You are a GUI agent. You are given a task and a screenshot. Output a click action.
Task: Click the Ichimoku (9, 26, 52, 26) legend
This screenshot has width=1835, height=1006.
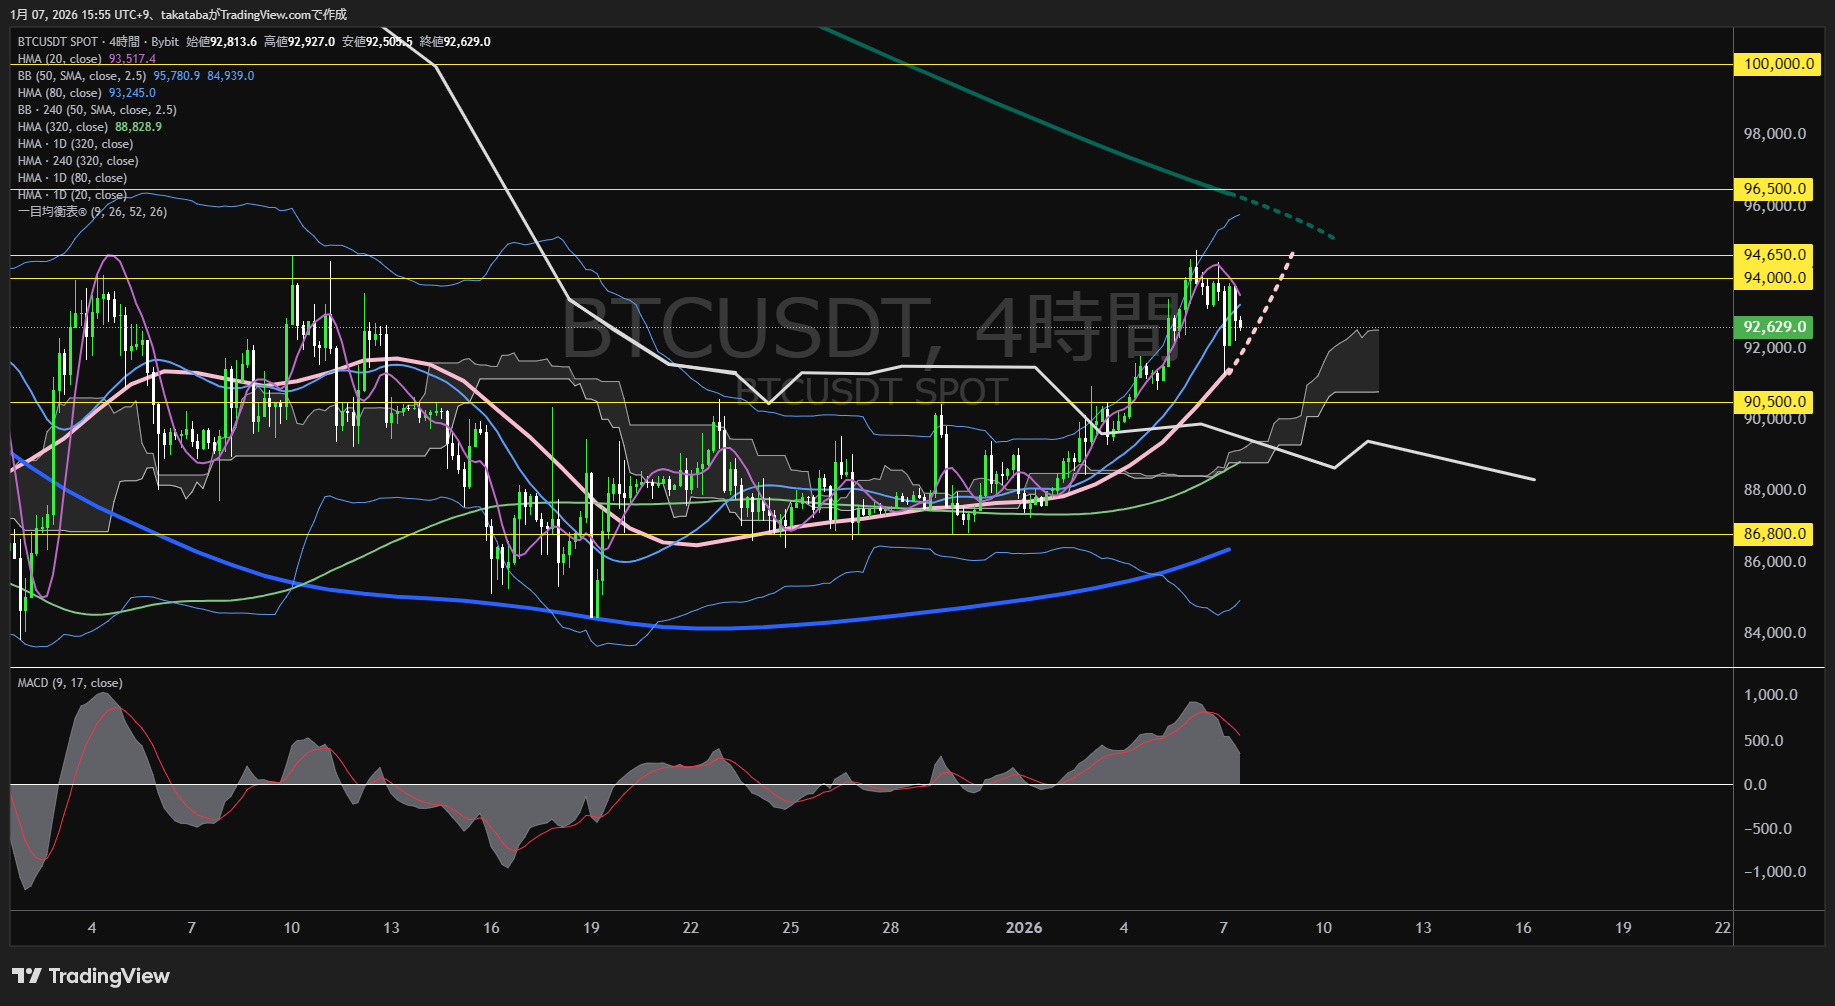click(x=92, y=212)
